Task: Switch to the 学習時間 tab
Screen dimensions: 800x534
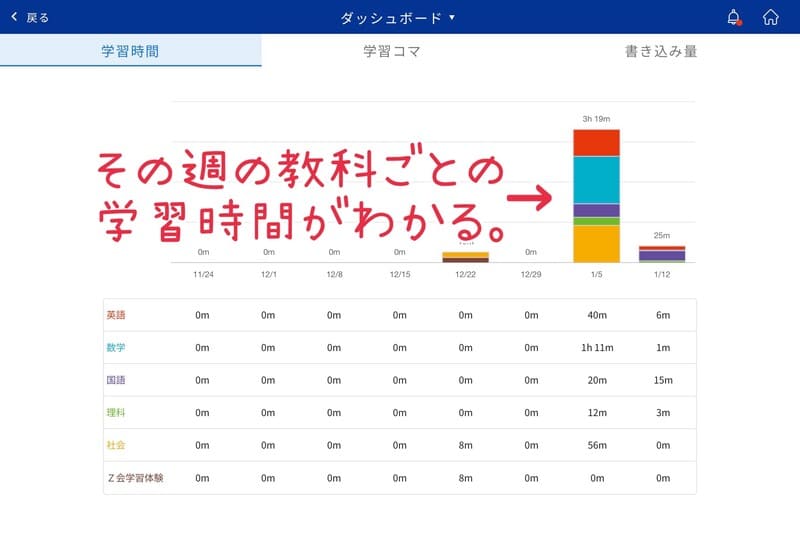Action: [x=130, y=51]
